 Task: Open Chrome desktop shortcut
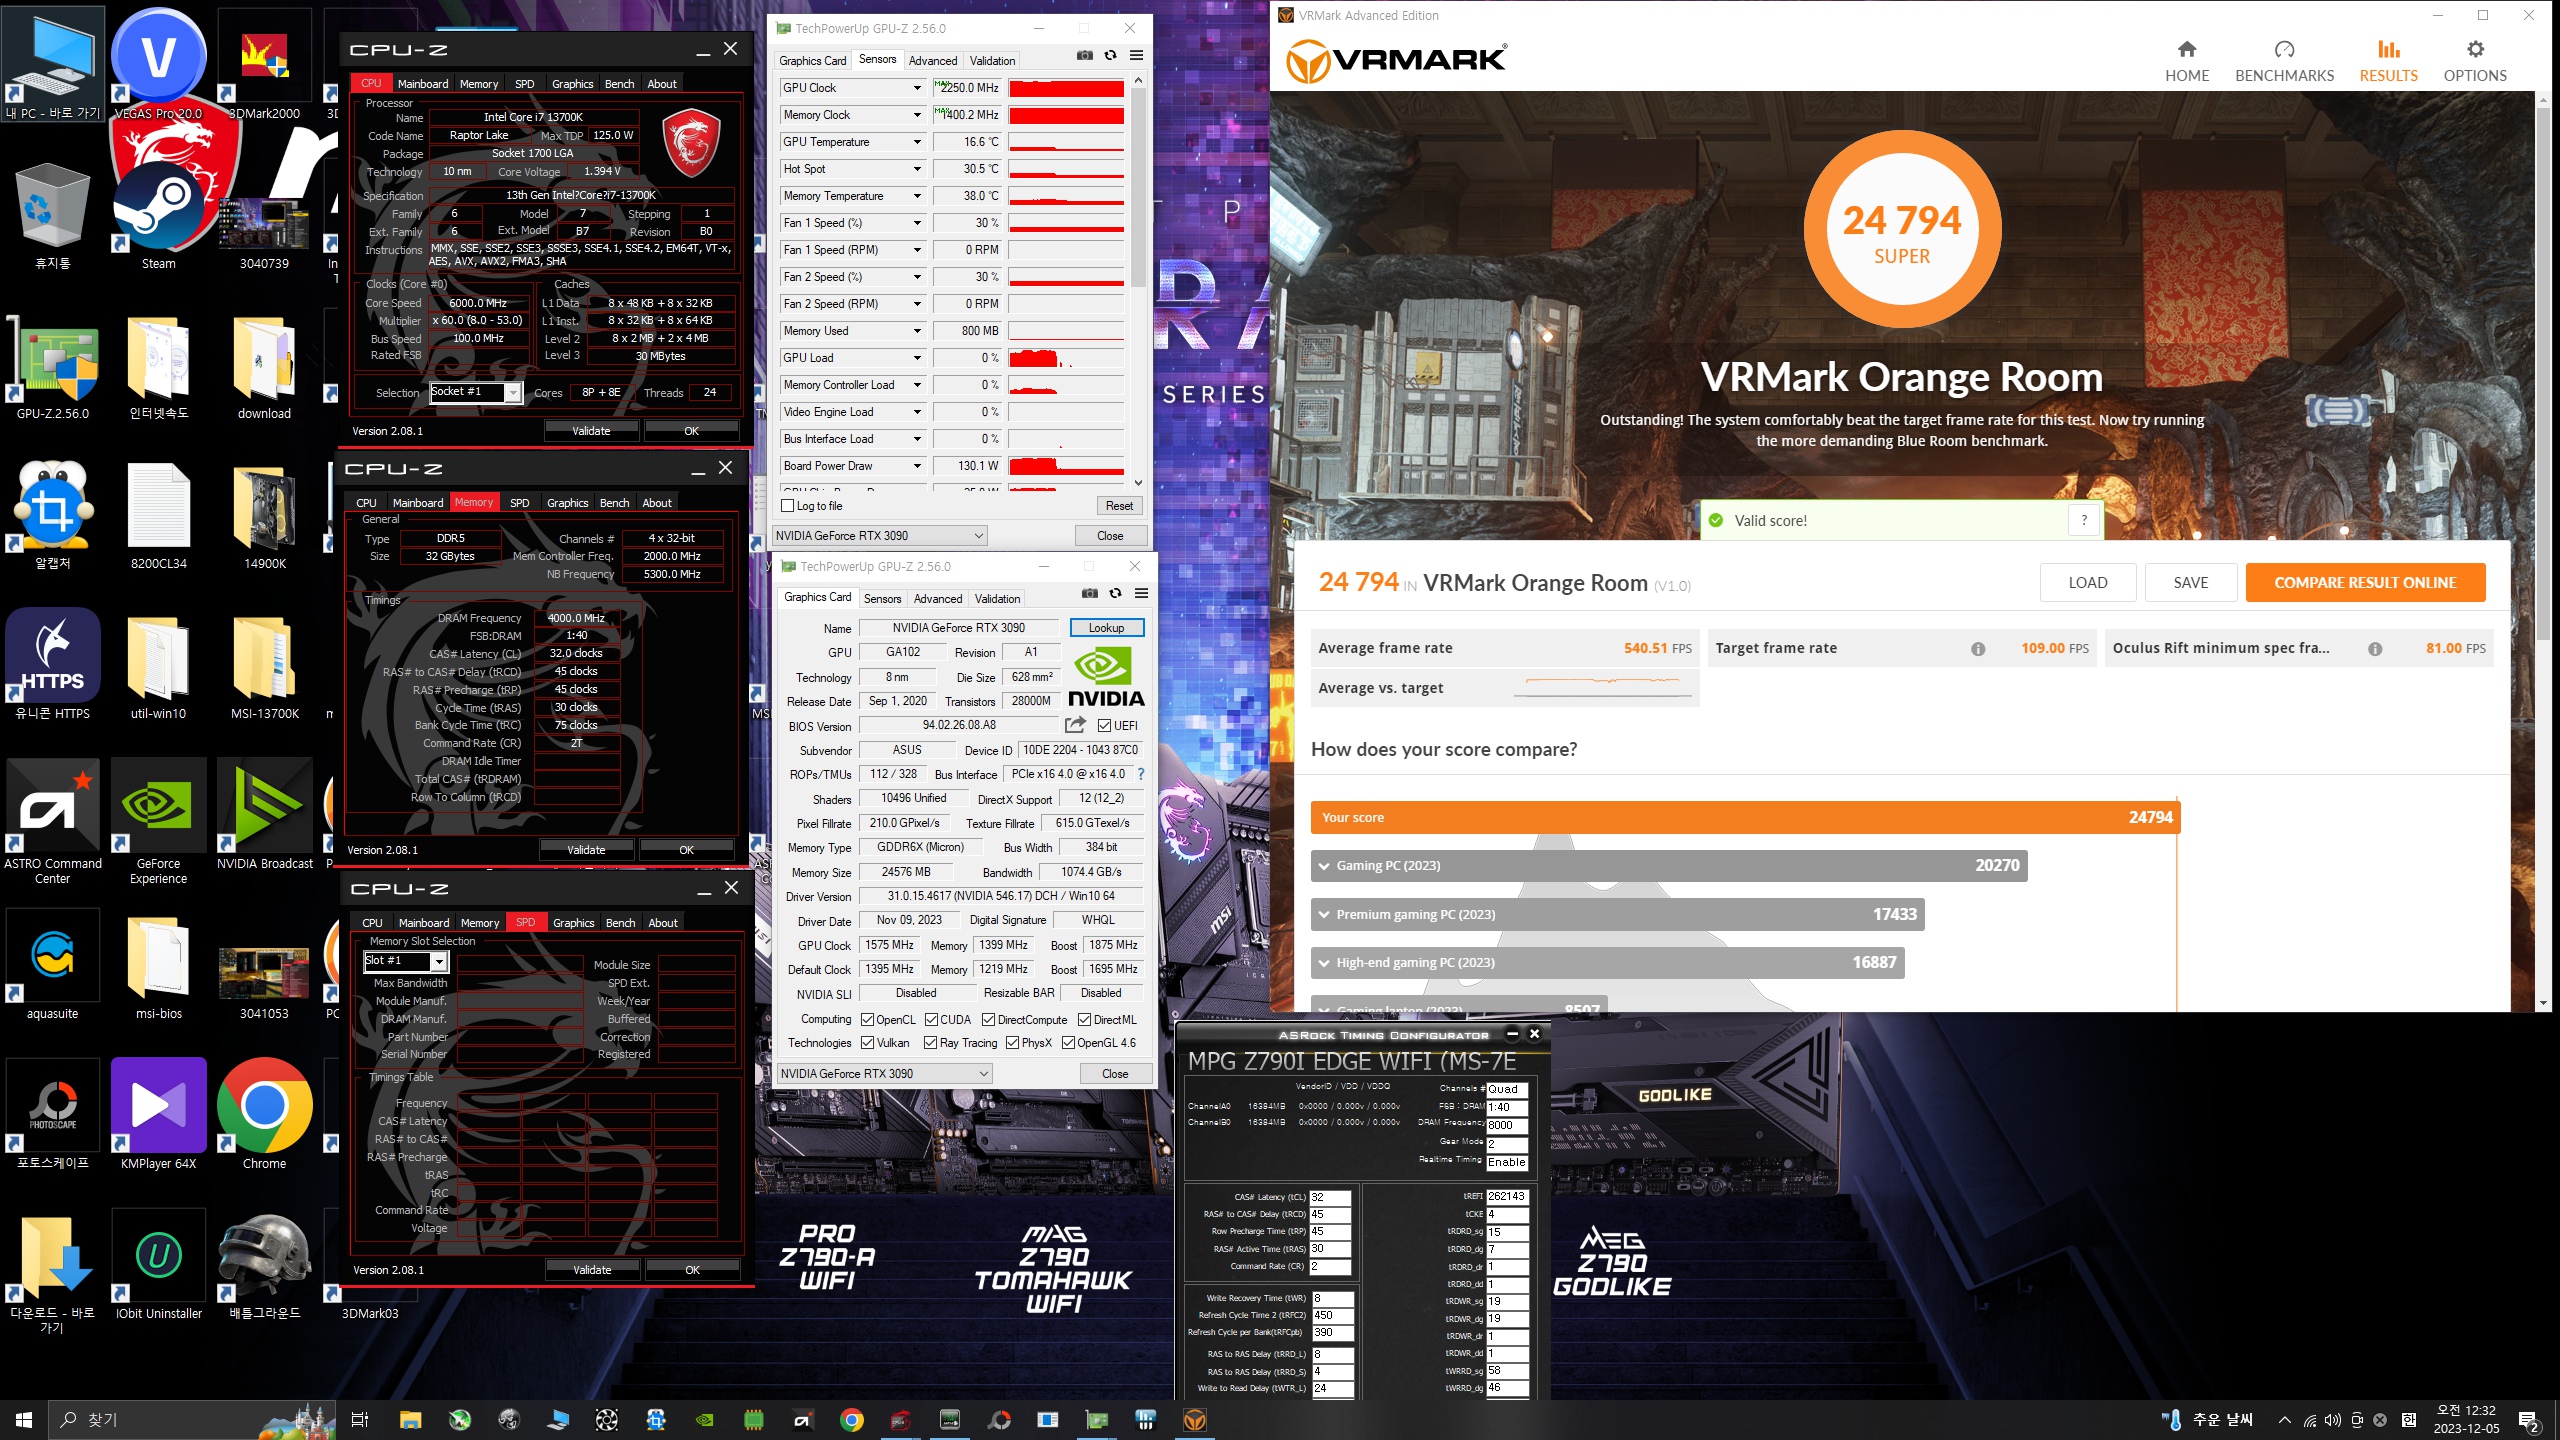pos(264,1115)
